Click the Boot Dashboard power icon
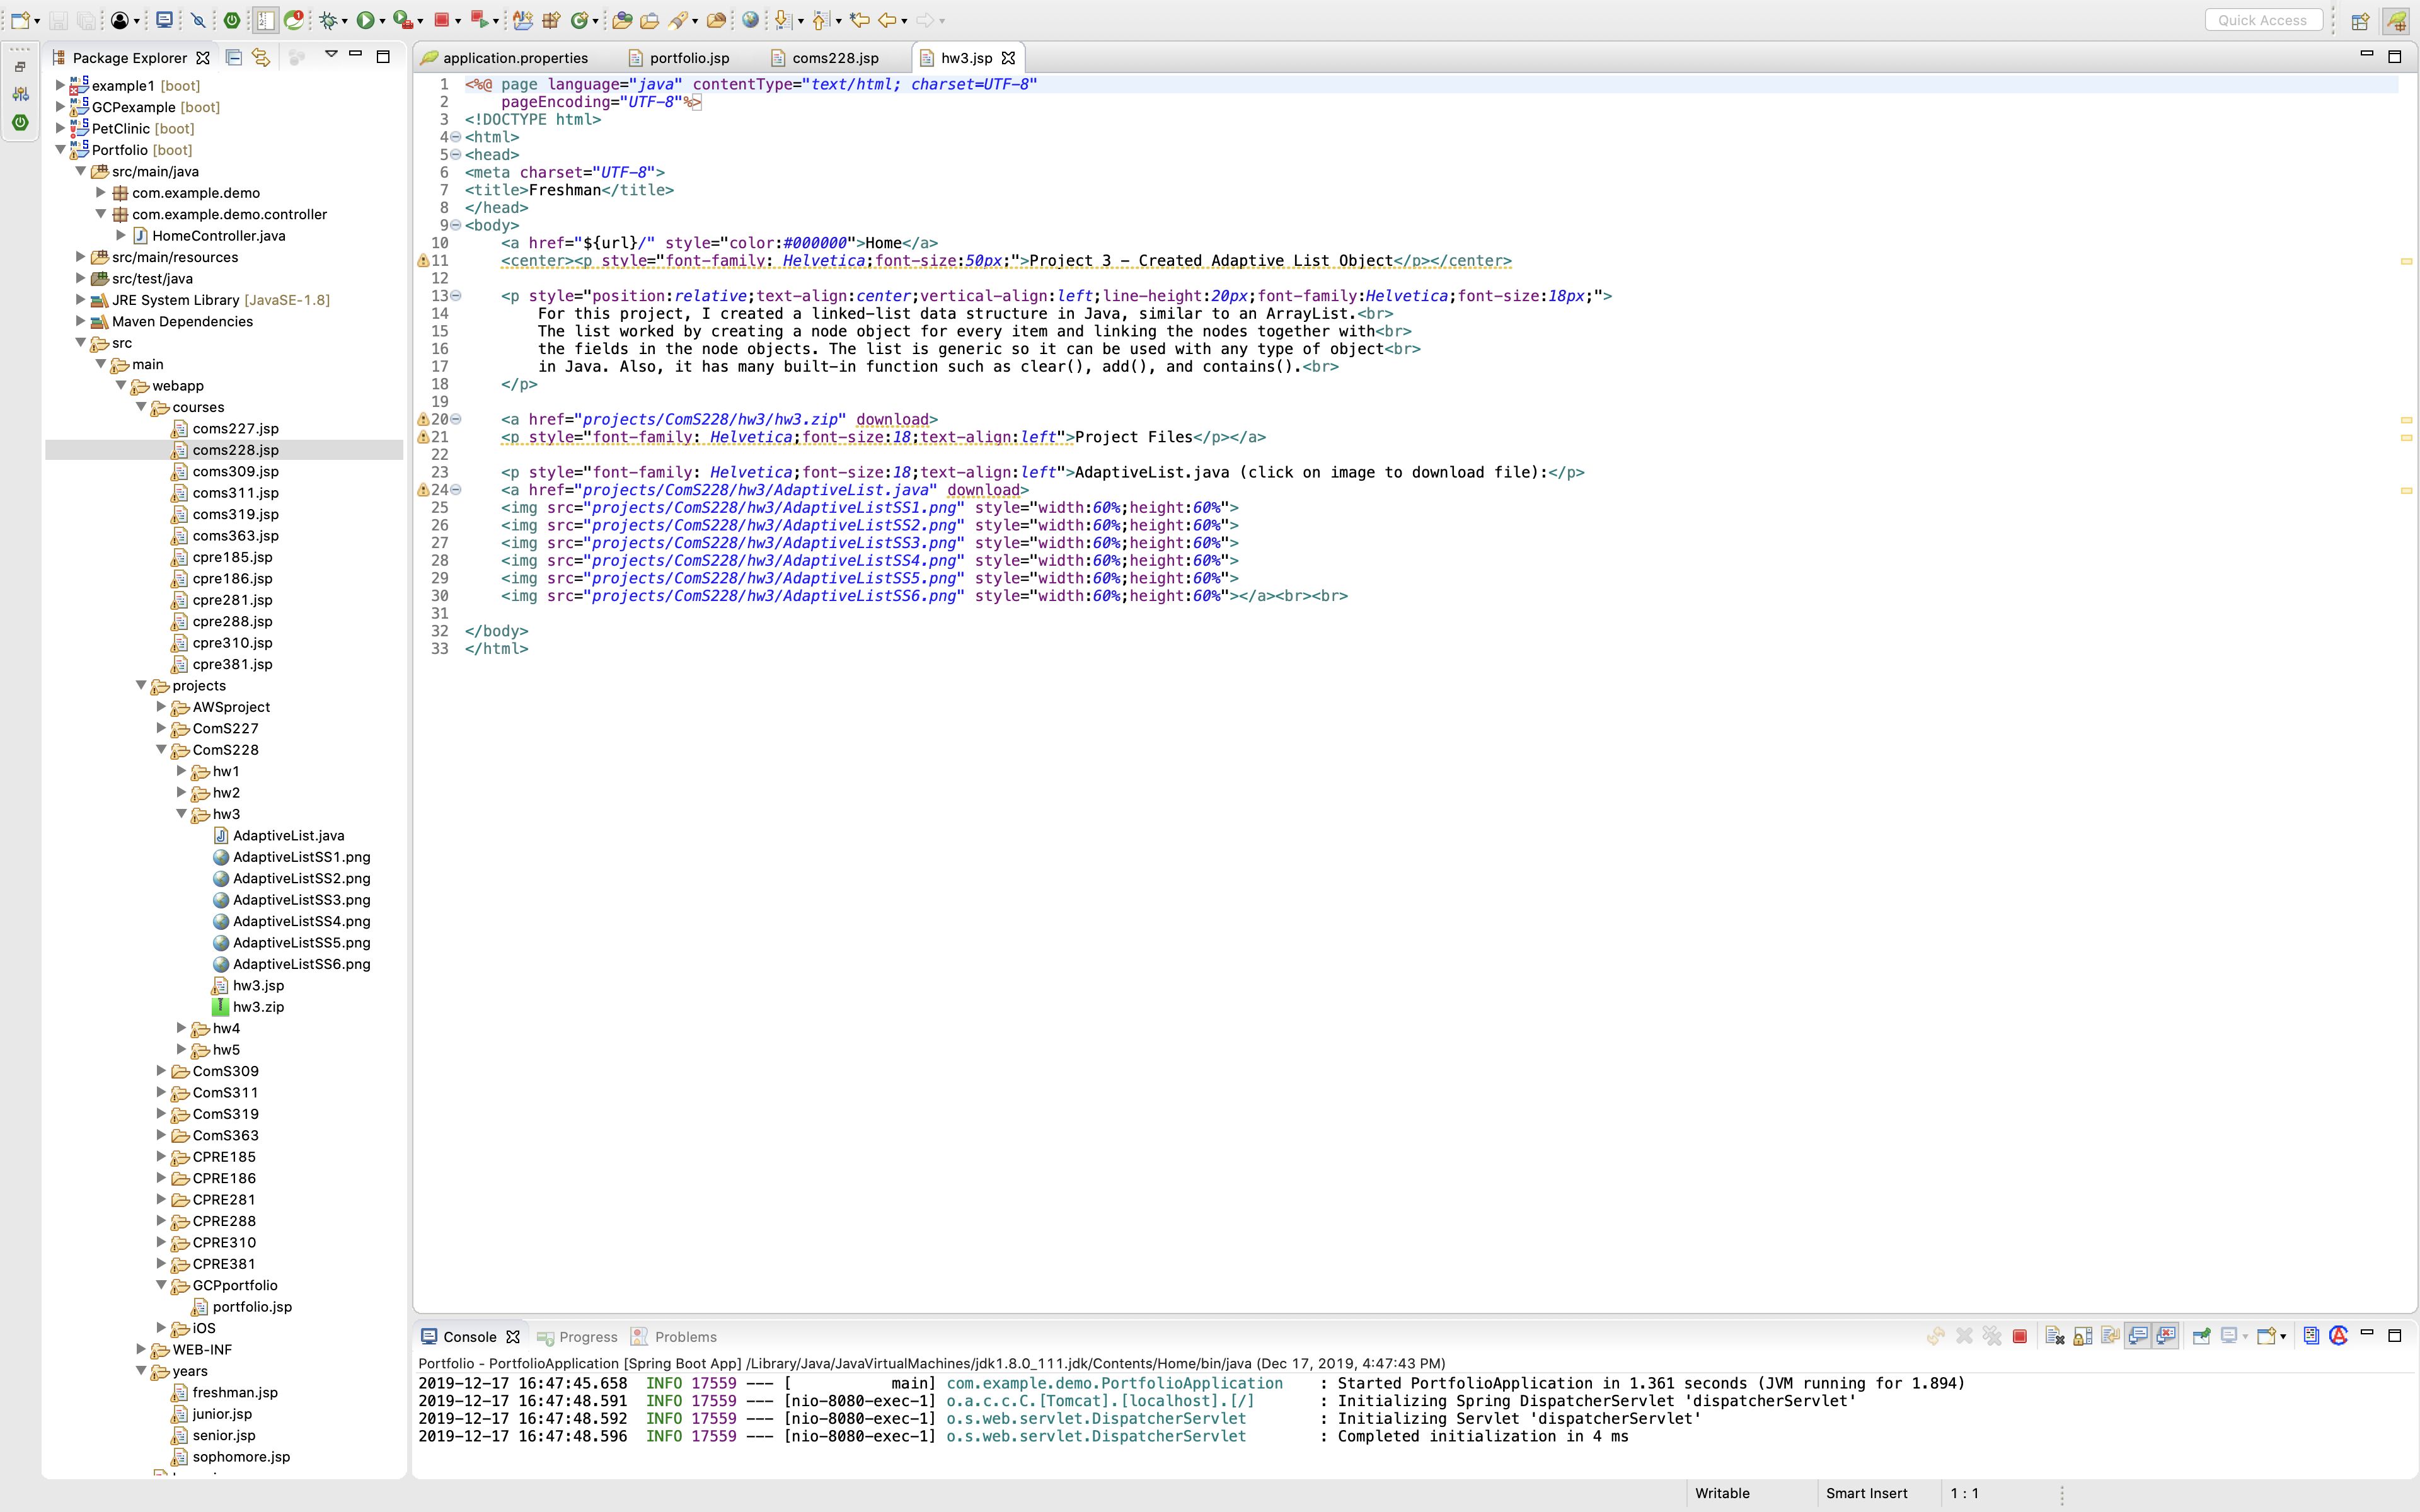Viewport: 2420px width, 1512px height. pos(232,20)
